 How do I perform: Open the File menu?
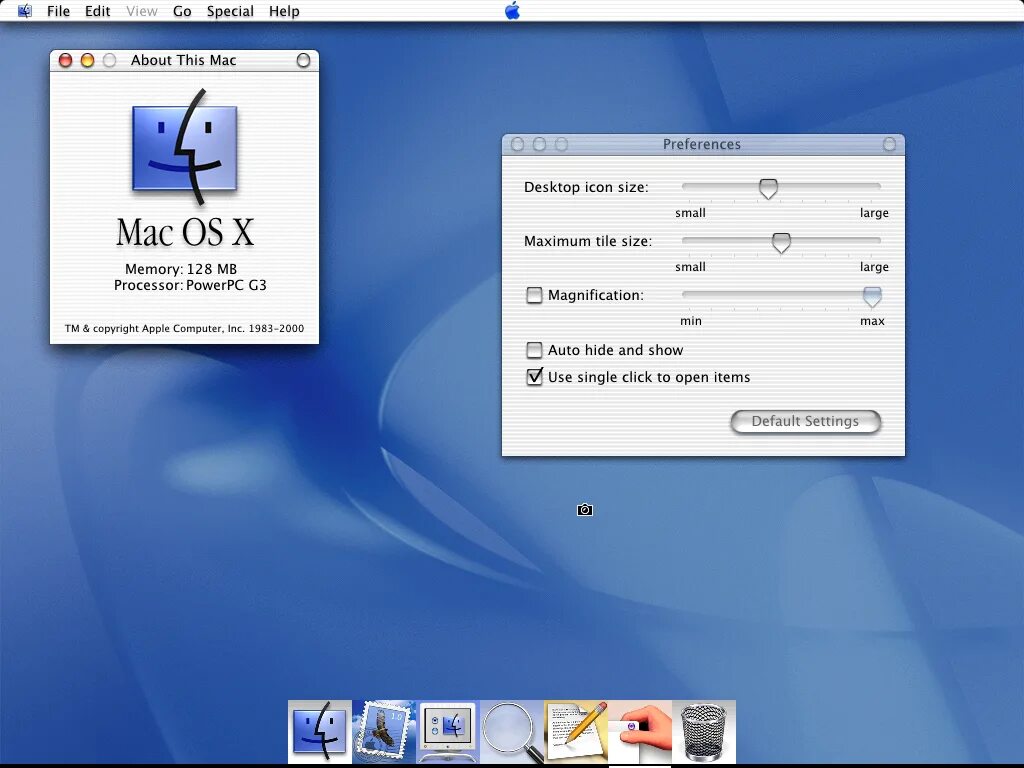[58, 11]
